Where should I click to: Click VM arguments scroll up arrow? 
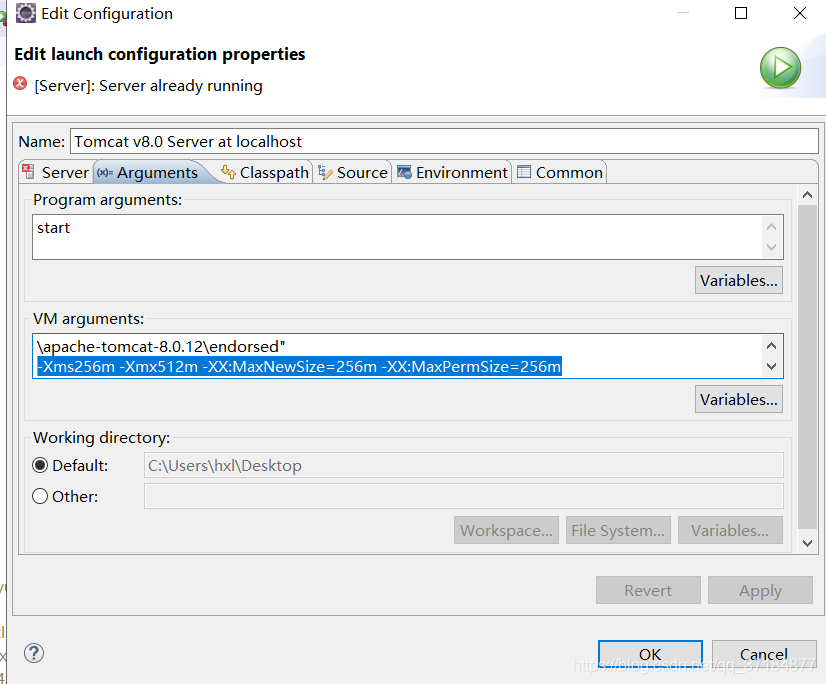click(772, 346)
